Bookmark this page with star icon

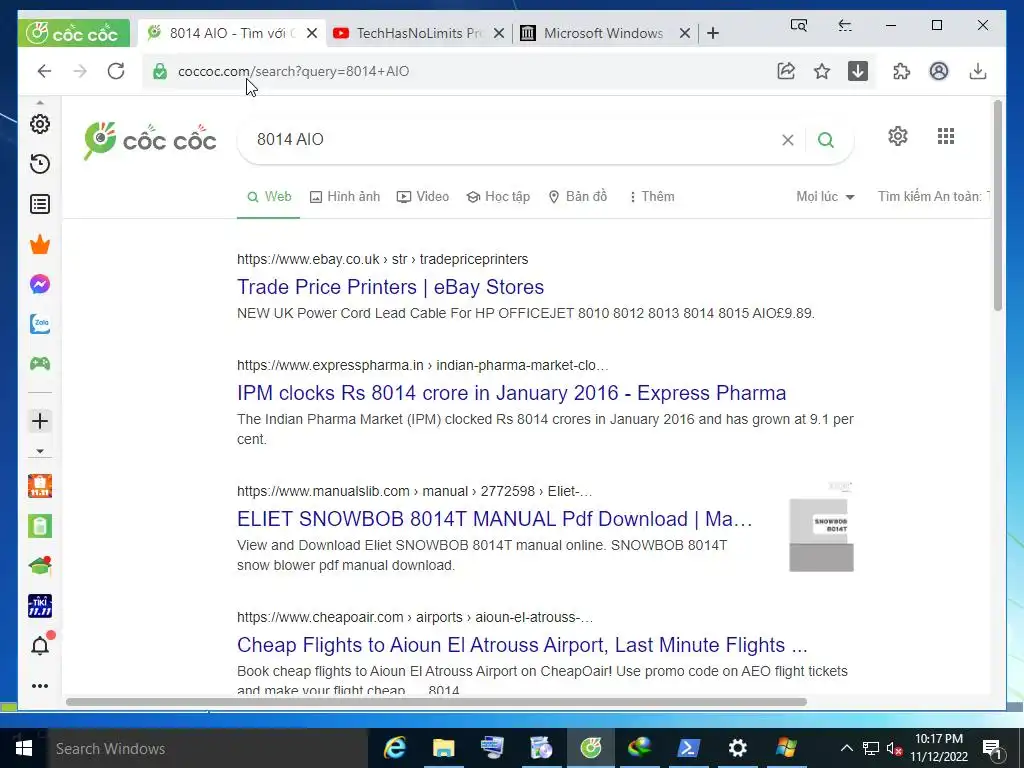[x=822, y=71]
